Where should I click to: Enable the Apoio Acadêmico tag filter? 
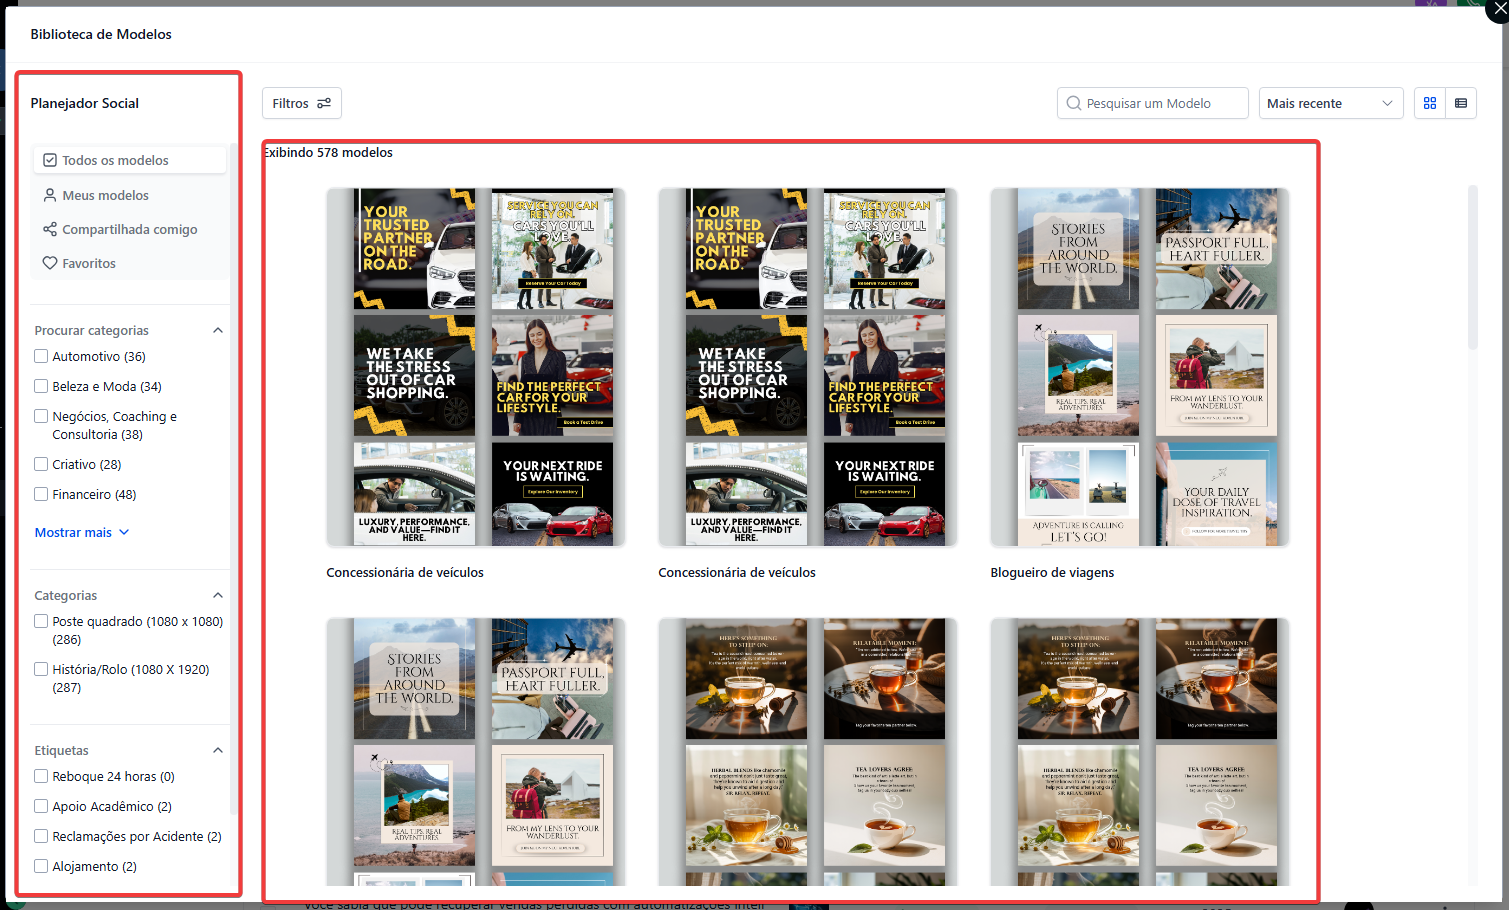pos(41,806)
